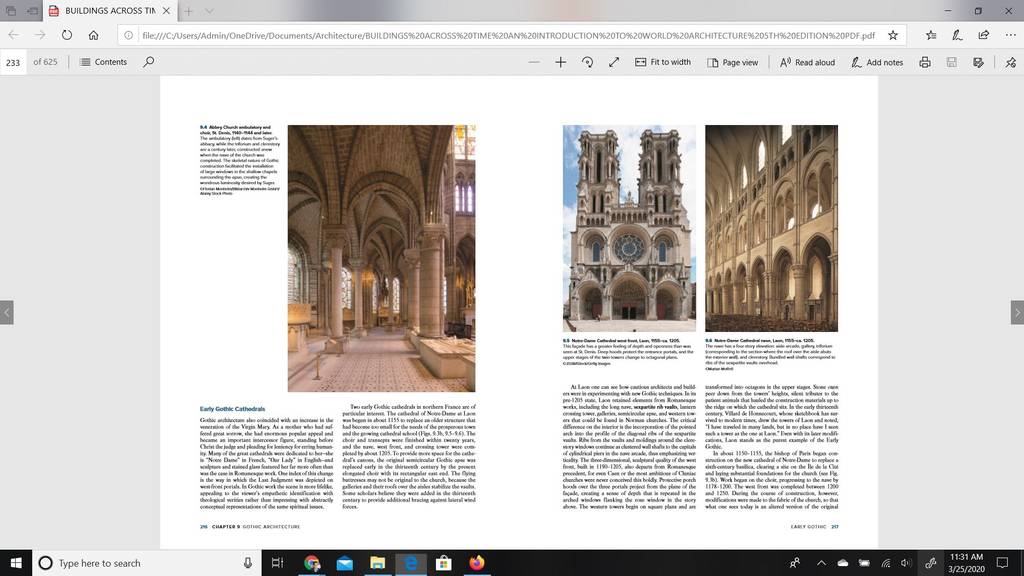Viewport: 1024px width, 576px height.
Task: Print the PDF document
Action: (925, 62)
